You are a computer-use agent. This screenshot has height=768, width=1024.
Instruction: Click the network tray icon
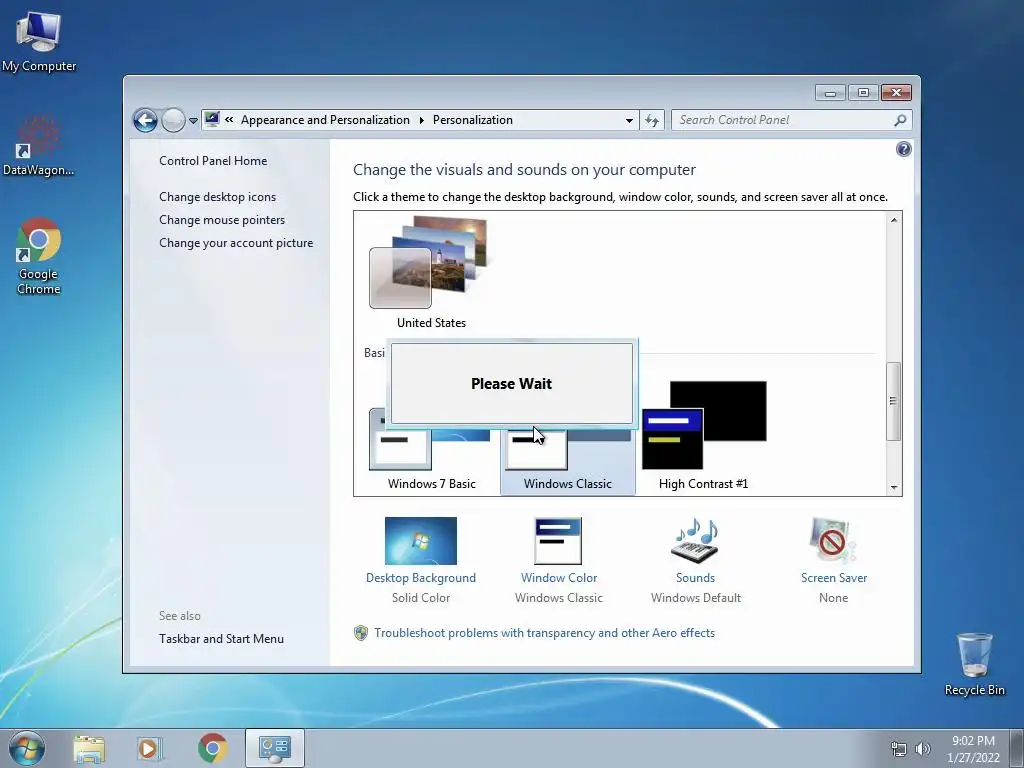[x=899, y=749]
